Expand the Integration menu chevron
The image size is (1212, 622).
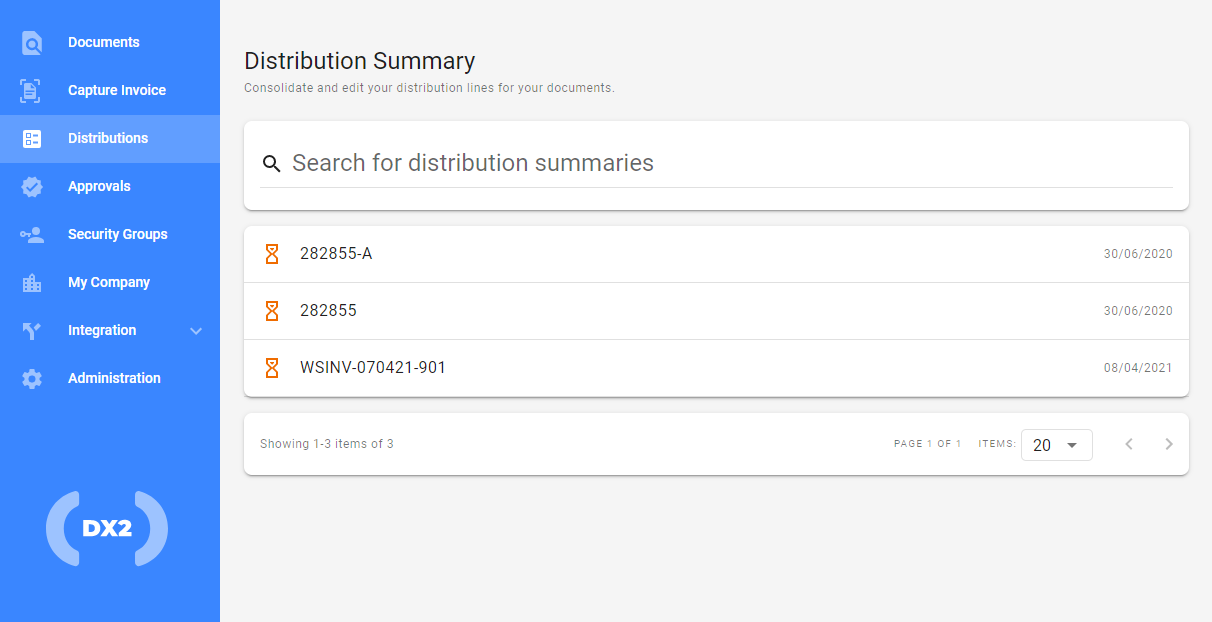tap(196, 330)
